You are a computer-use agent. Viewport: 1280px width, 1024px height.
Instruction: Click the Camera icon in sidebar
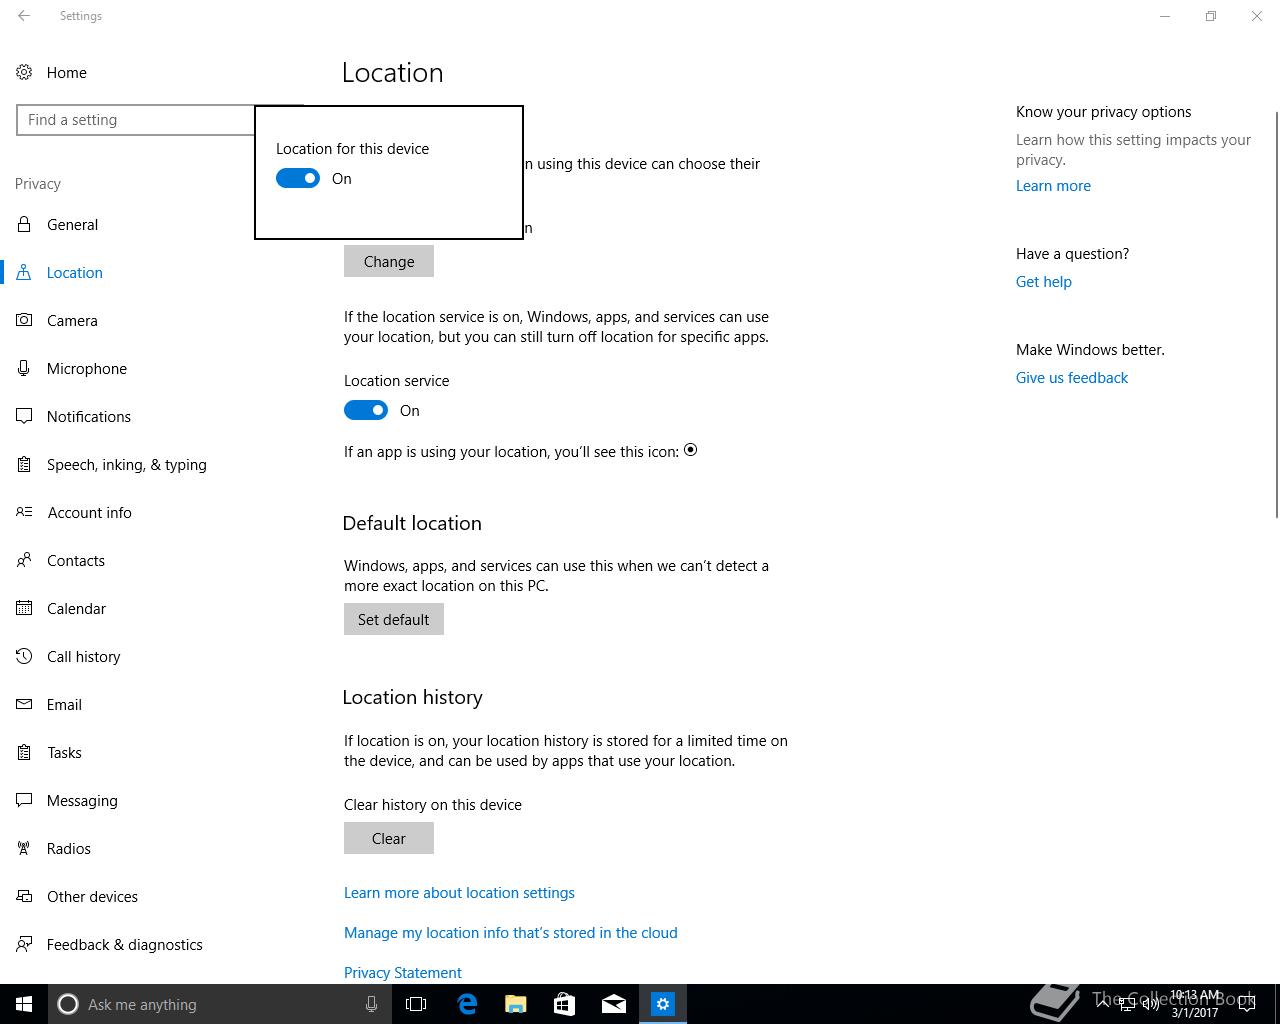pos(24,320)
